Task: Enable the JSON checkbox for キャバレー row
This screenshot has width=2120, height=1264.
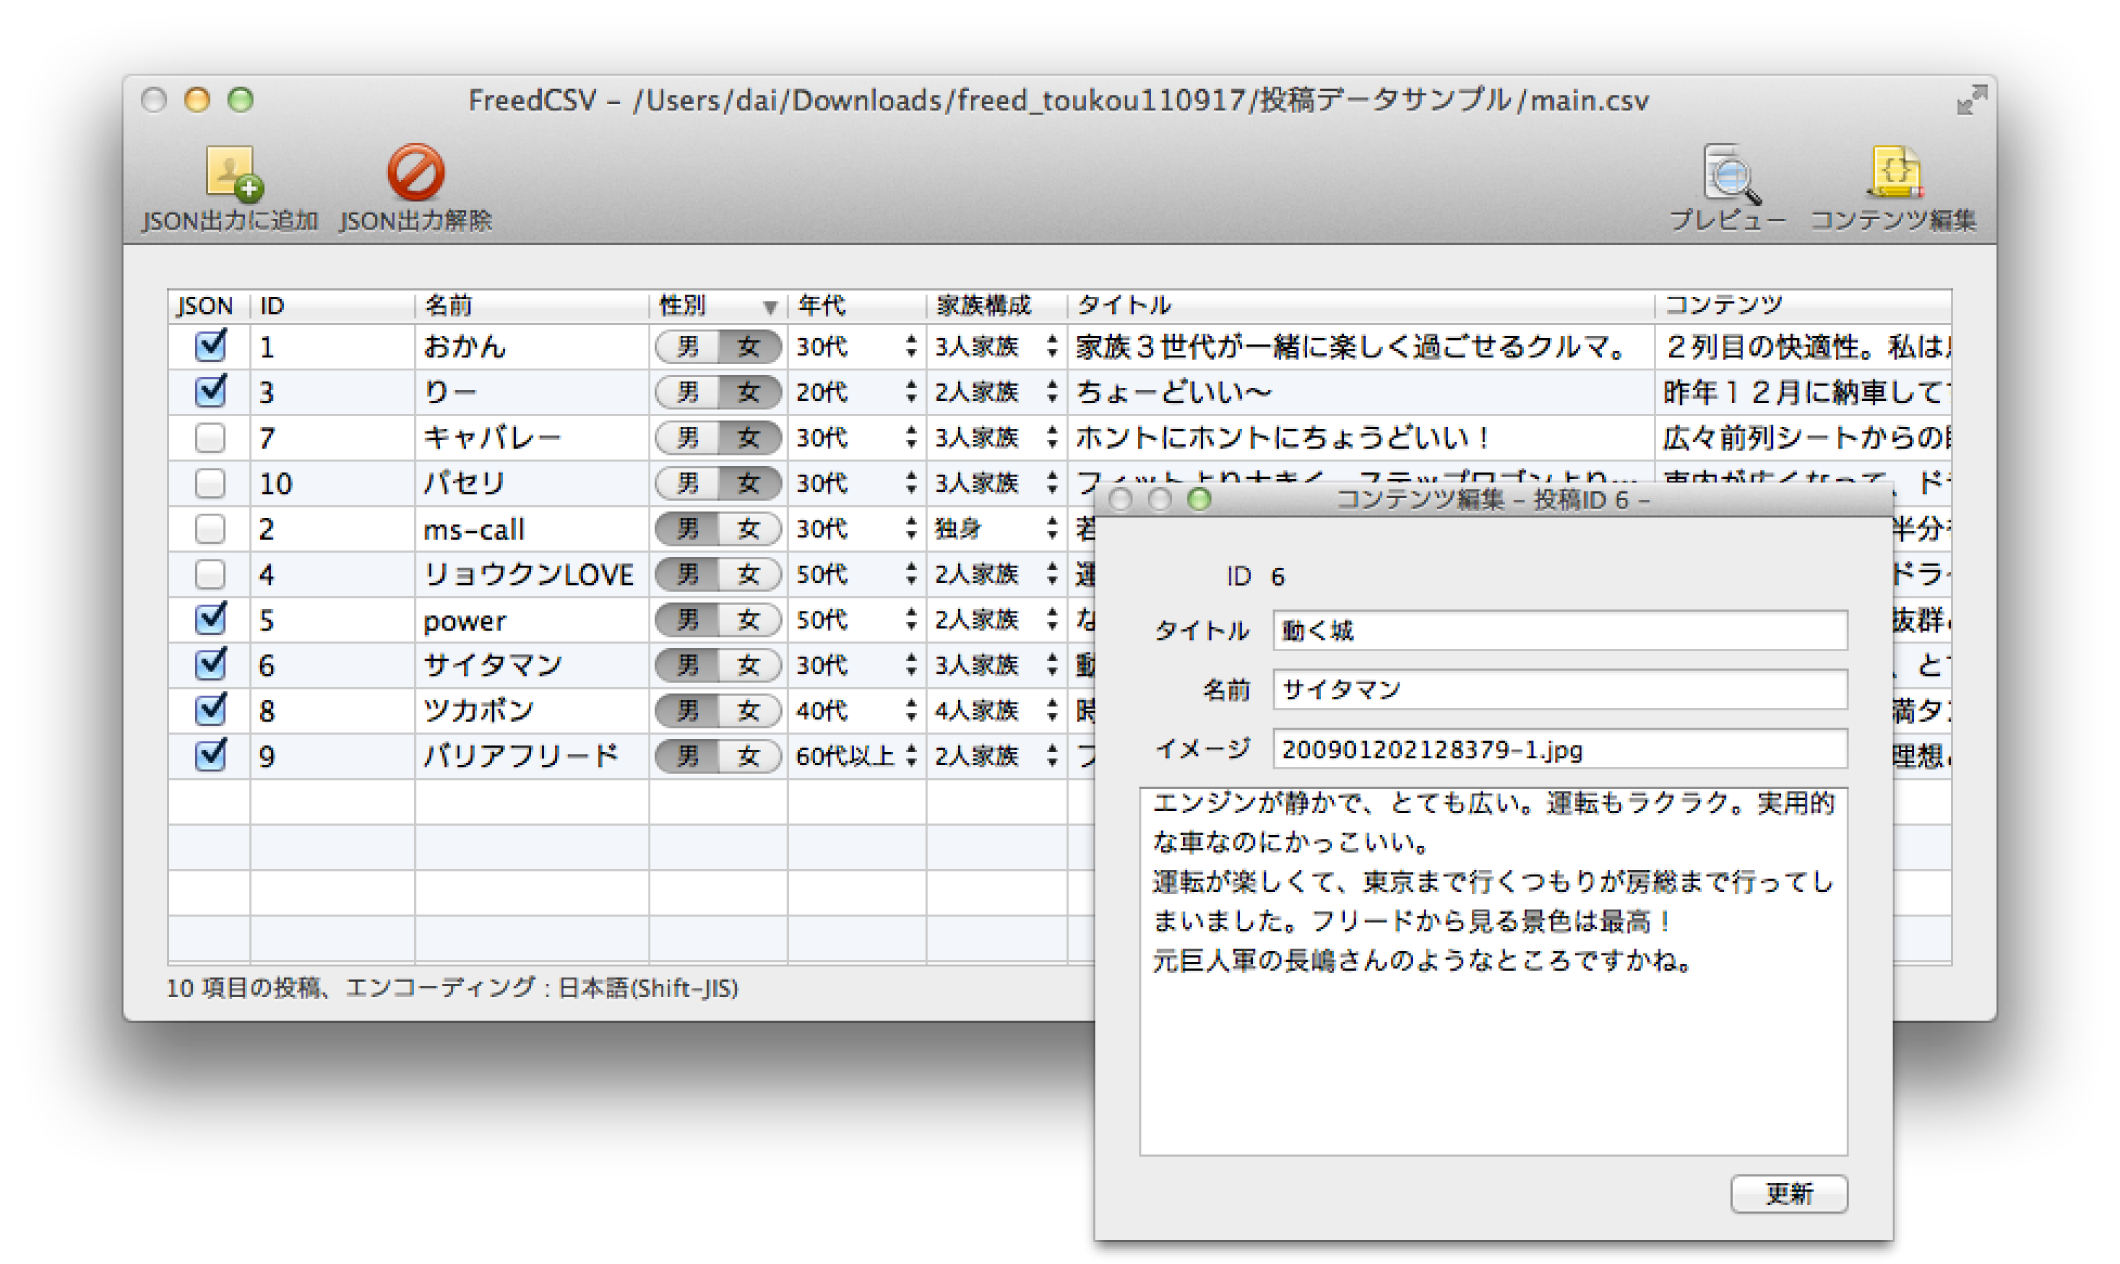Action: click(x=210, y=438)
